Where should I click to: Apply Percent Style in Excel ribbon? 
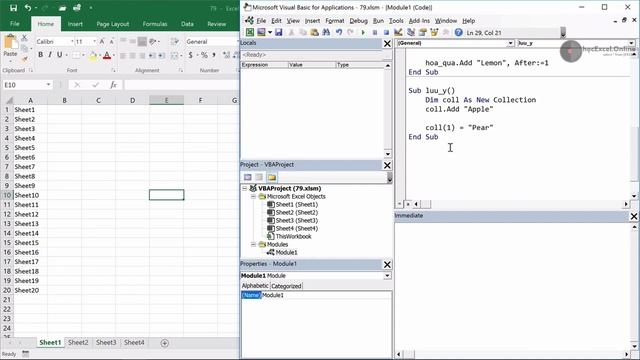tap(204, 55)
